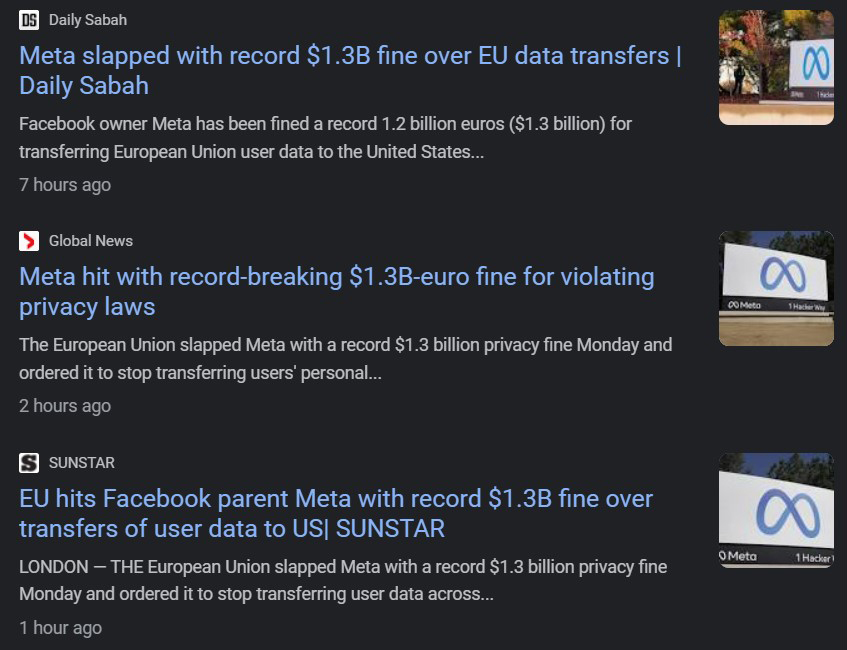Click the snippet starting 'Facebook owner Meta has been fined'

[x=325, y=138]
